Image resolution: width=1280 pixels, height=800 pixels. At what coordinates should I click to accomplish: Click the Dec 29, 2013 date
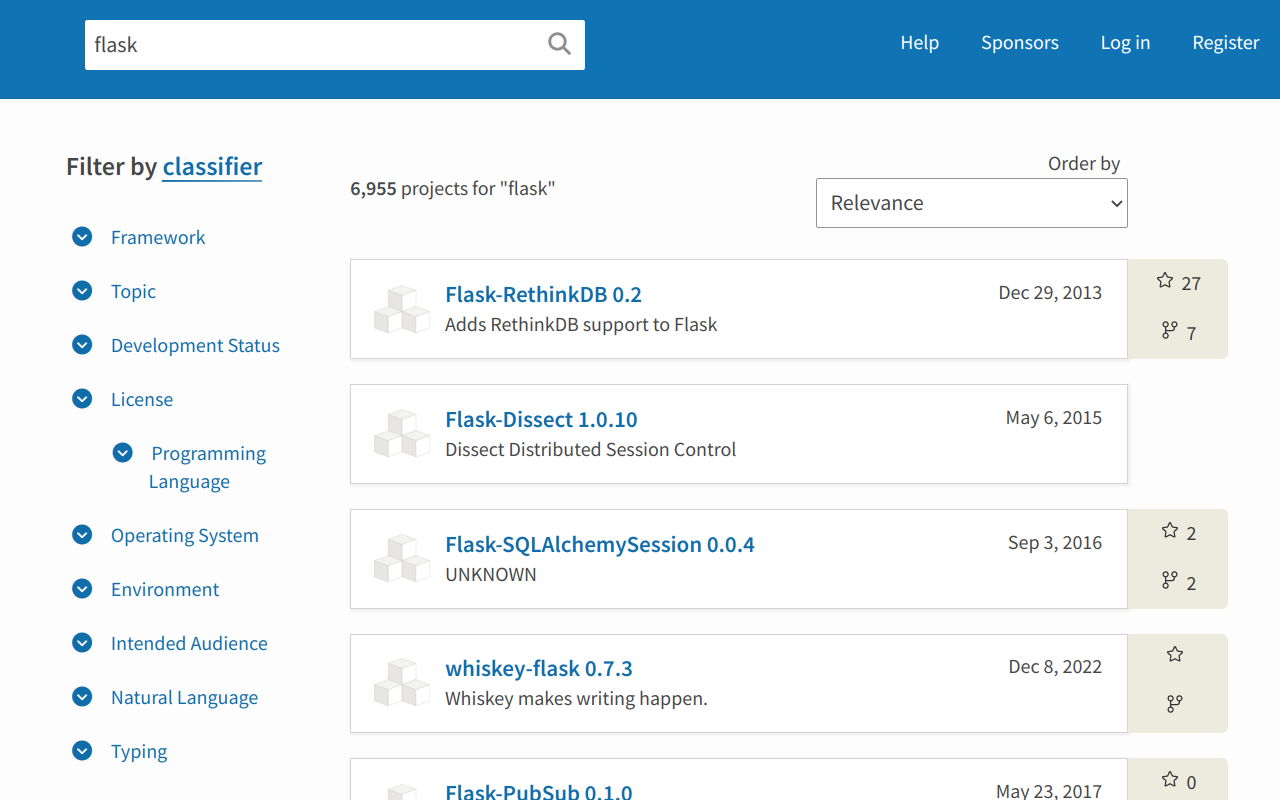pyautogui.click(x=1050, y=292)
